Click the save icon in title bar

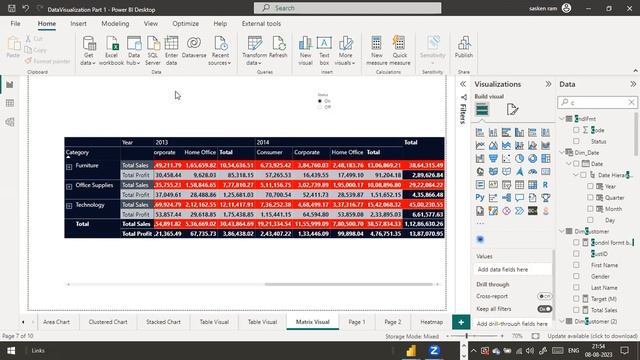[12, 8]
